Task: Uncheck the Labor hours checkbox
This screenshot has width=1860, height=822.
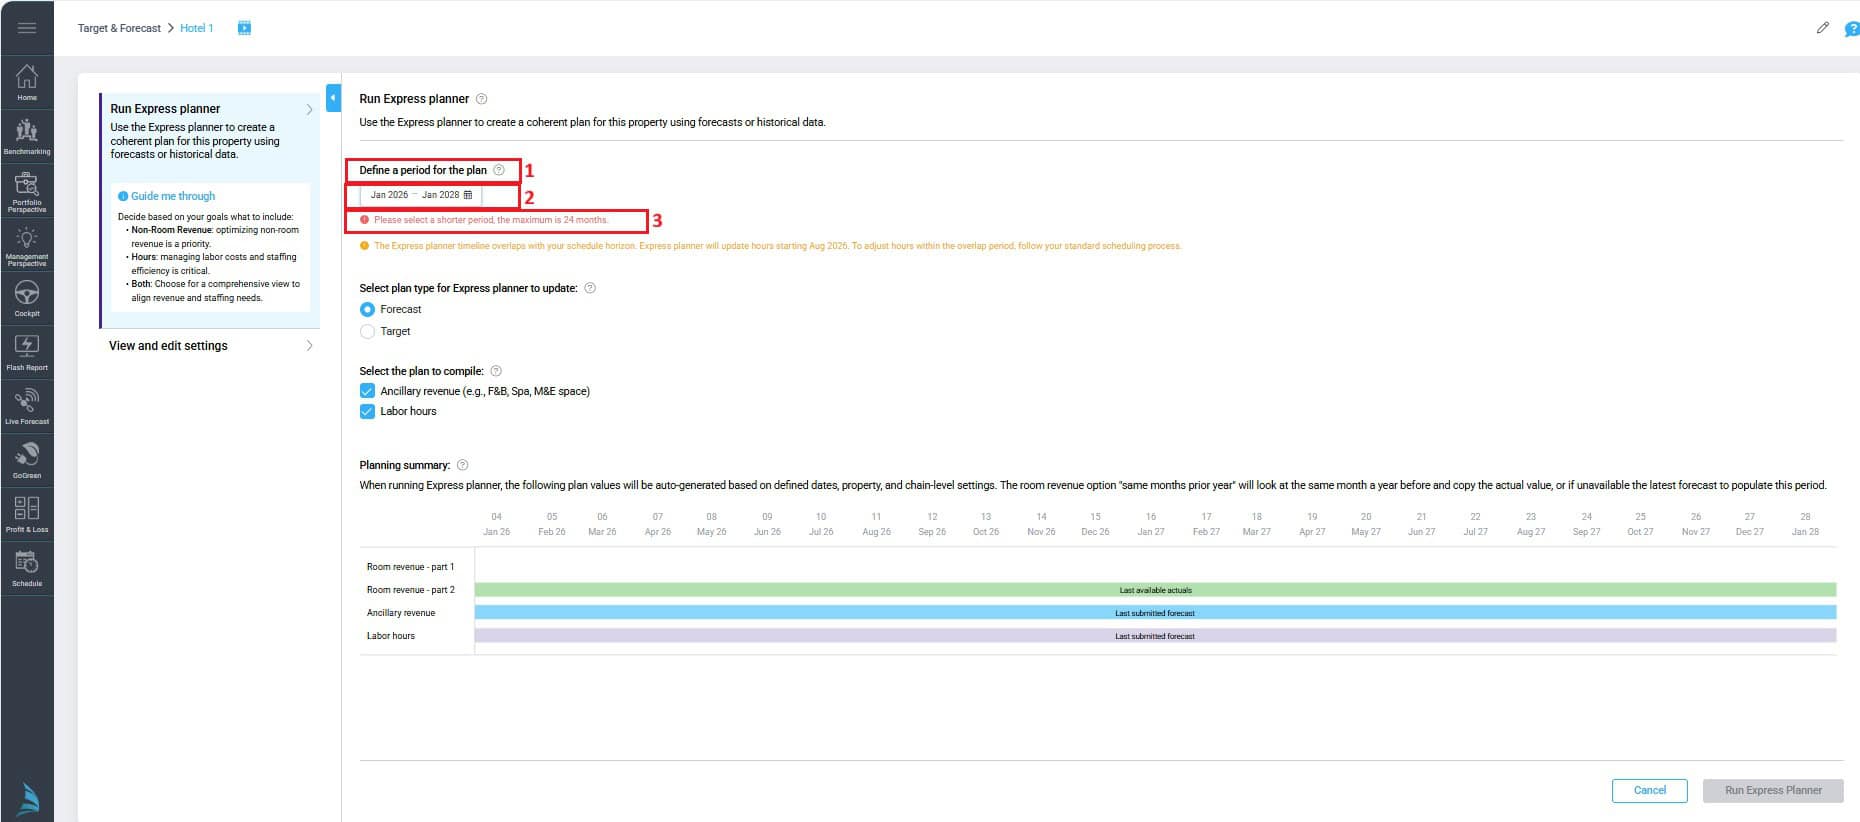Action: point(367,411)
